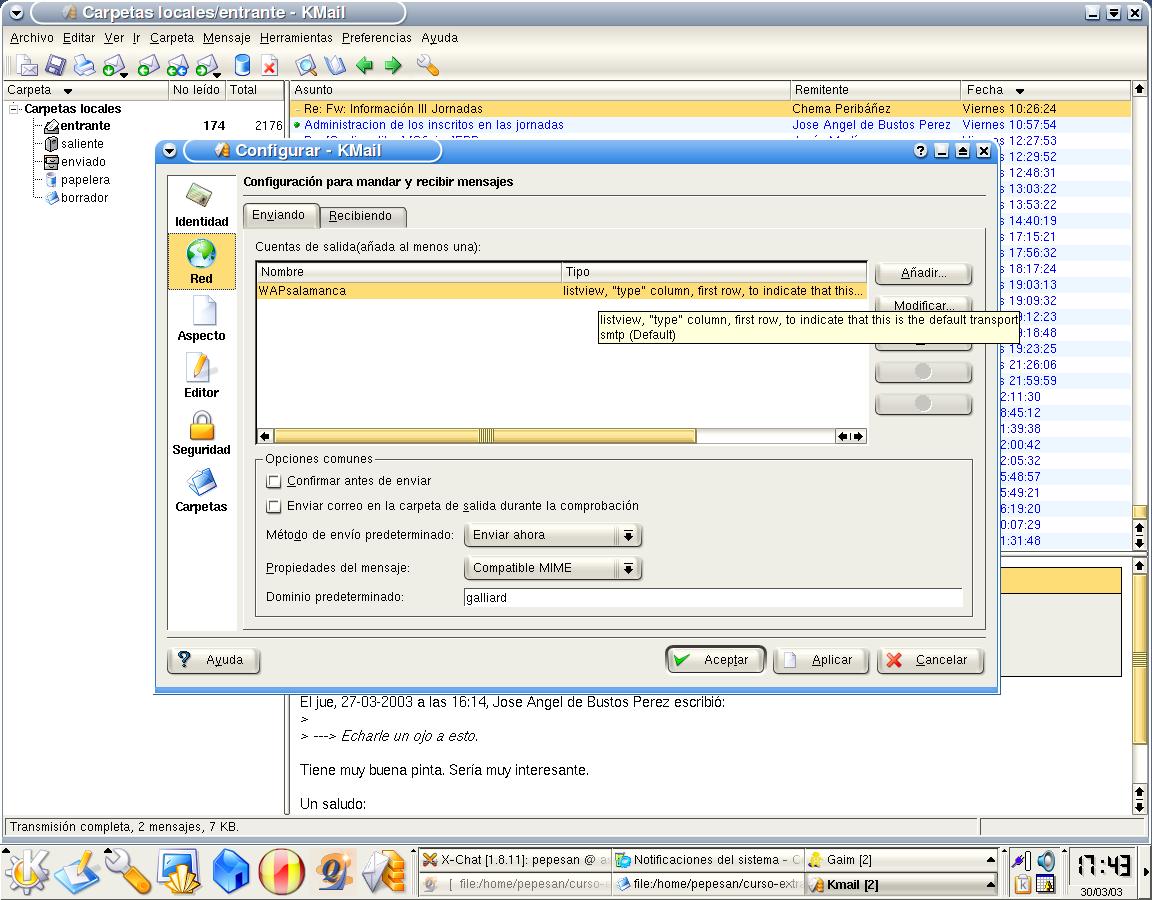Image resolution: width=1152 pixels, height=900 pixels.
Task: Click the magnifier search messages icon
Action: click(x=307, y=66)
